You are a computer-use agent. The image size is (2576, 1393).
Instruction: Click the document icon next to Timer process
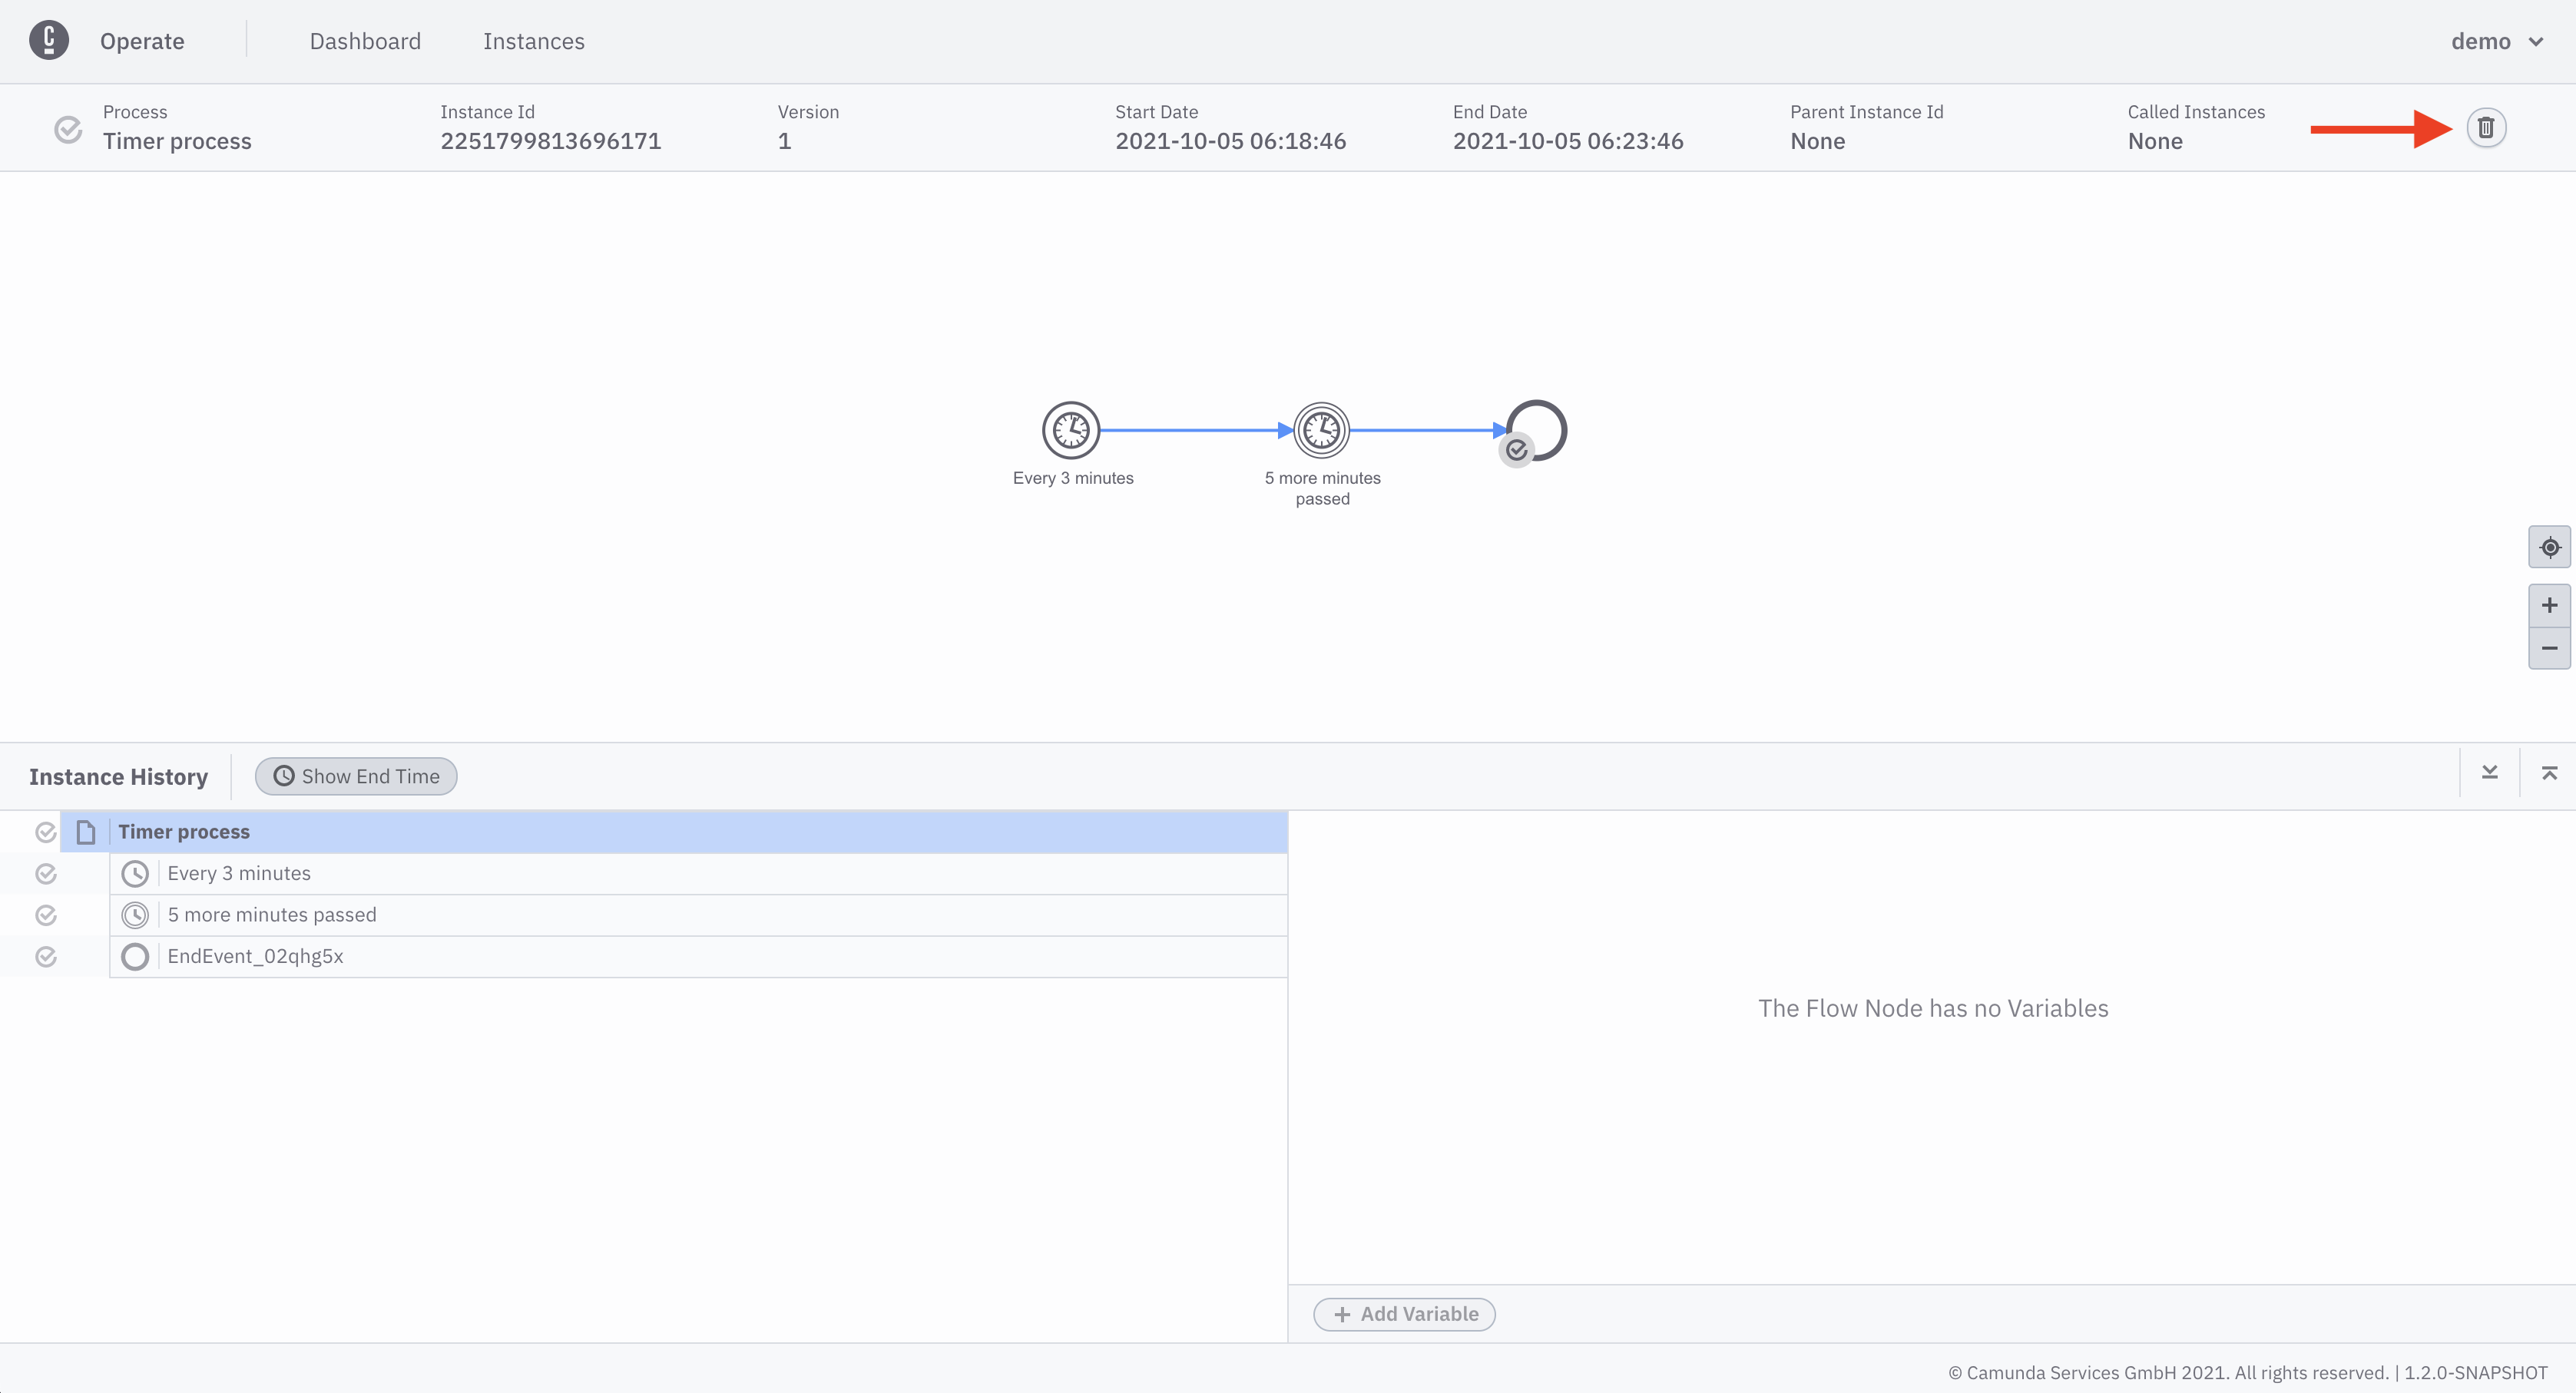point(85,831)
